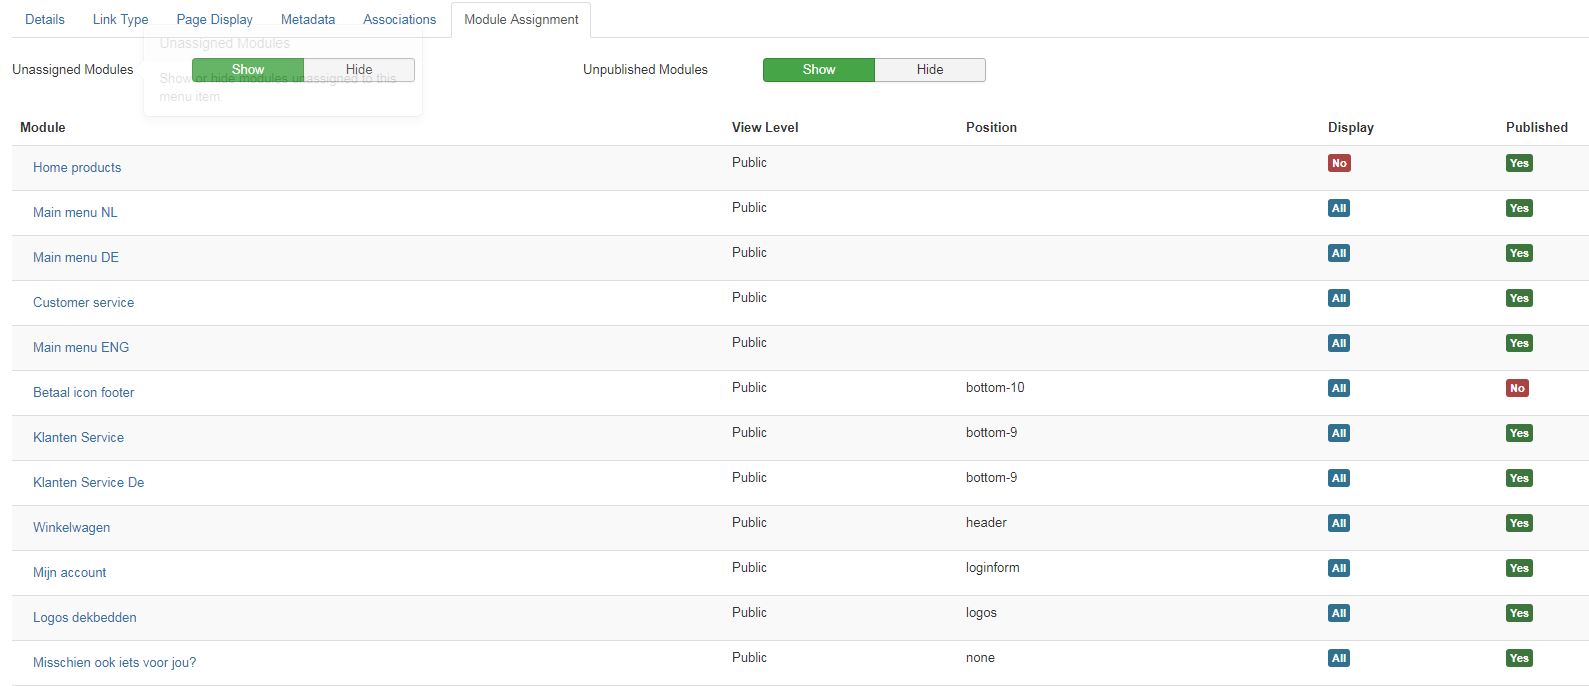1589x686 pixels.
Task: Open the Details tab
Action: pos(45,19)
